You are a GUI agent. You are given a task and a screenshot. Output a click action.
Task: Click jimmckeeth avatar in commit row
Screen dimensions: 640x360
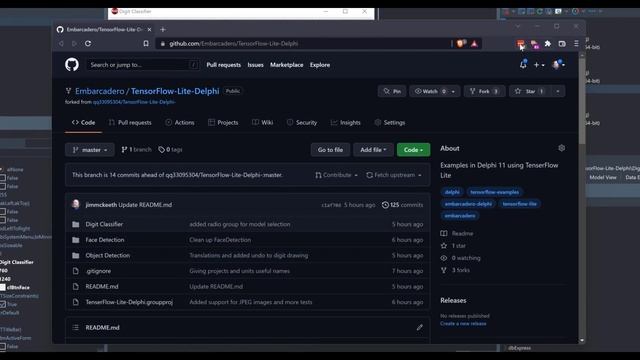click(x=76, y=204)
